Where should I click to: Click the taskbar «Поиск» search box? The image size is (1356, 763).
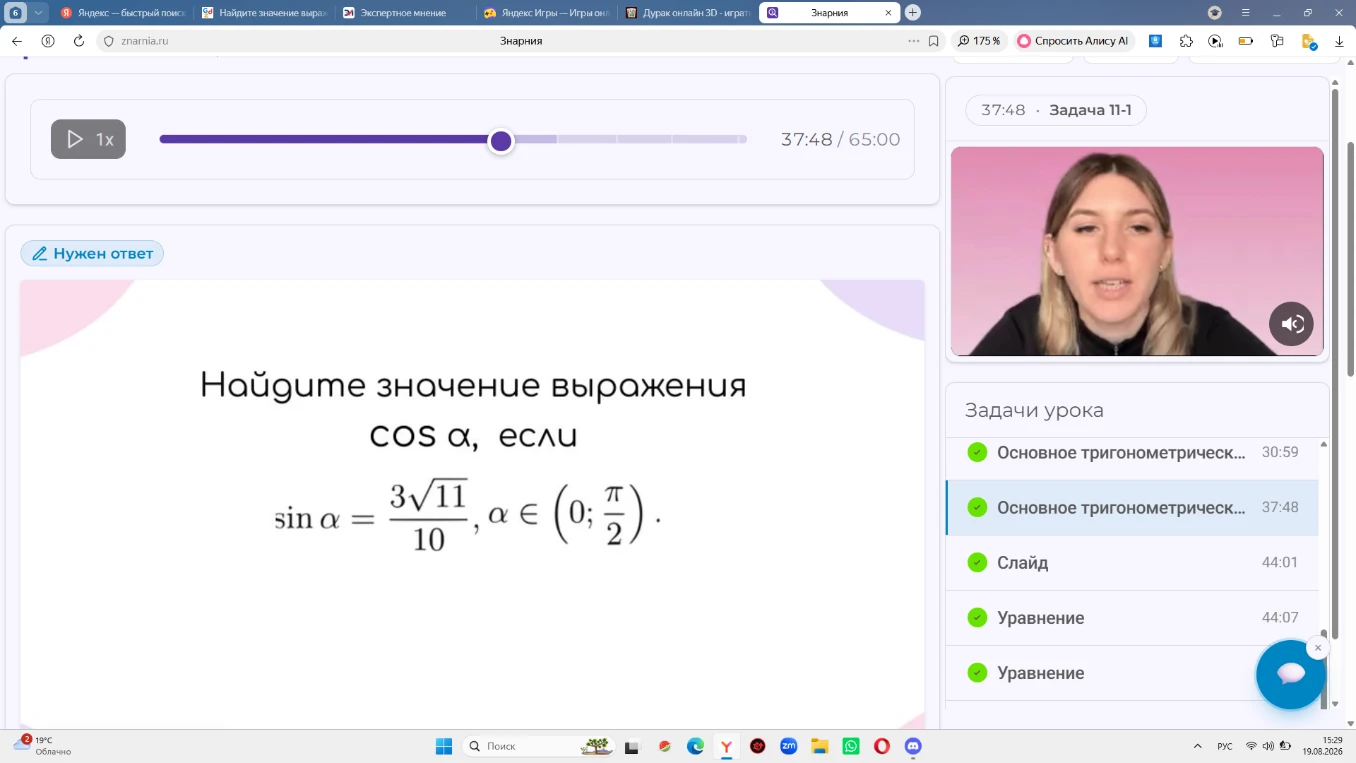(x=540, y=746)
